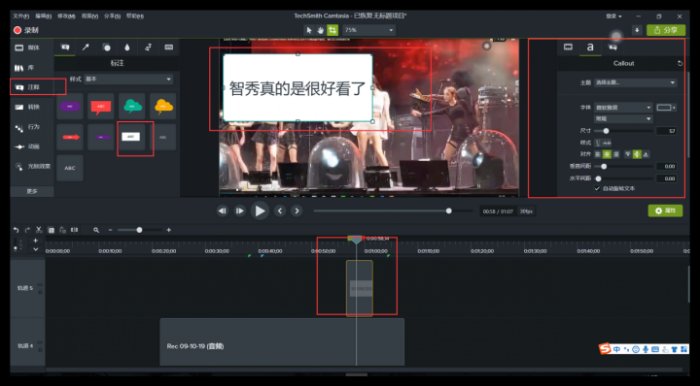Viewport: 700px width, 386px height.
Task: Toggle the auto-shrink text checkbox
Action: 597,189
